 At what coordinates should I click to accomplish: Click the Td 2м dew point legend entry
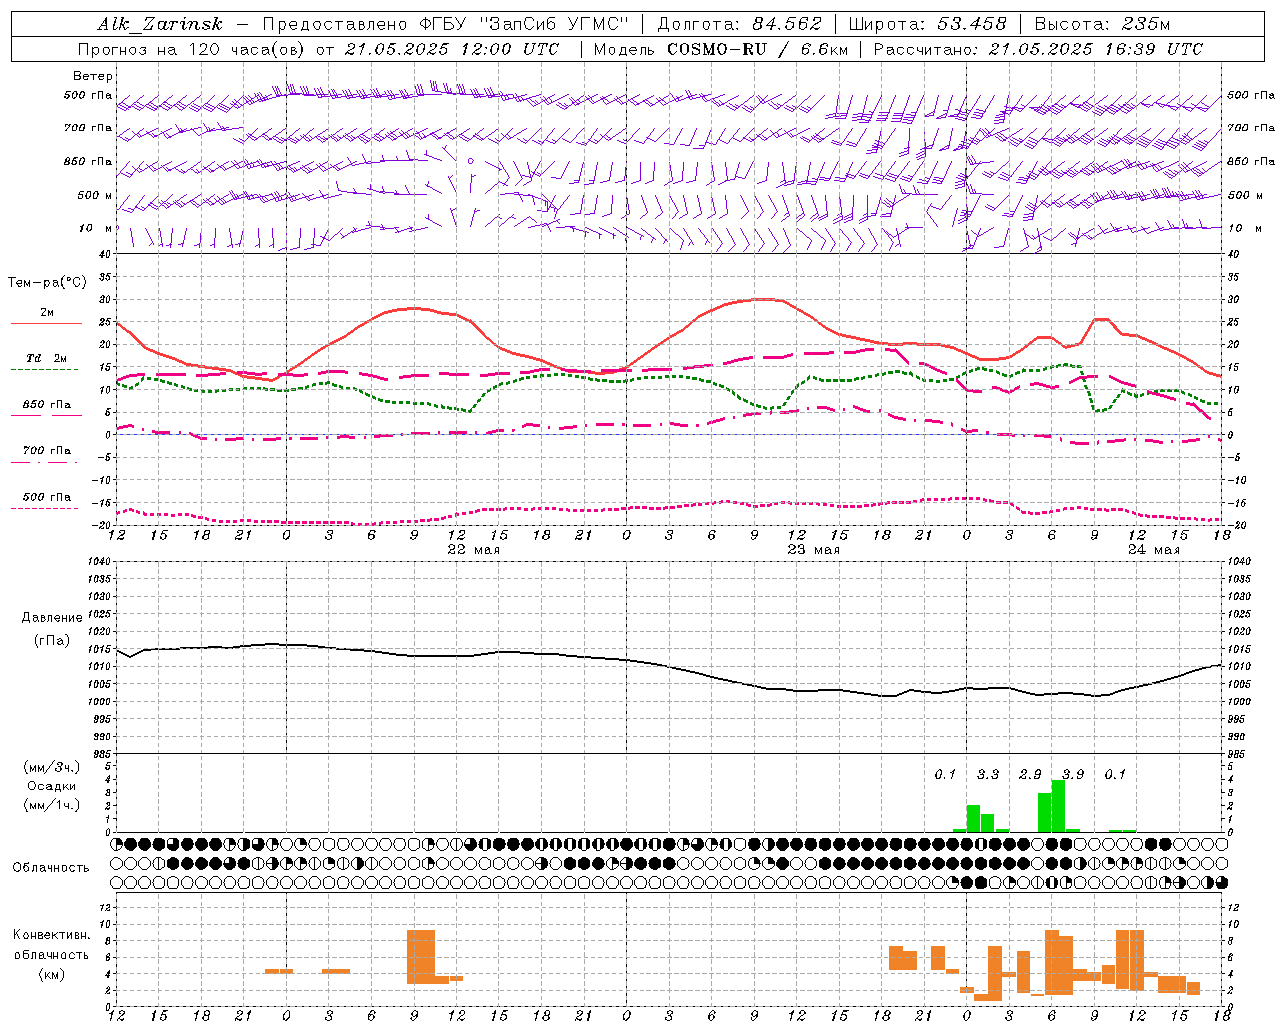pyautogui.click(x=47, y=358)
